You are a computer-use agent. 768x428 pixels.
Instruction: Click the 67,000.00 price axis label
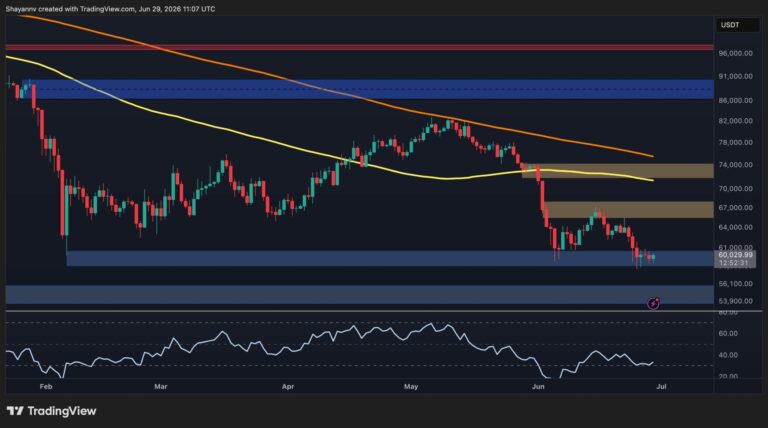735,208
